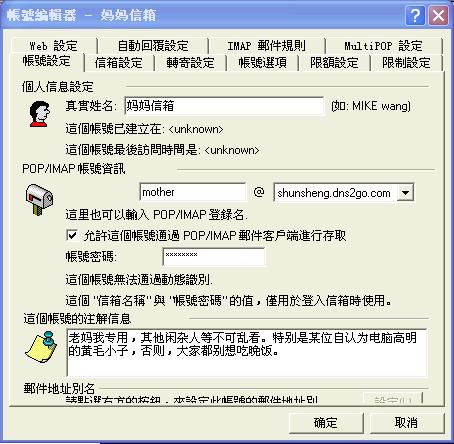Click the account comment text area
454x444 pixels.
pyautogui.click(x=247, y=352)
